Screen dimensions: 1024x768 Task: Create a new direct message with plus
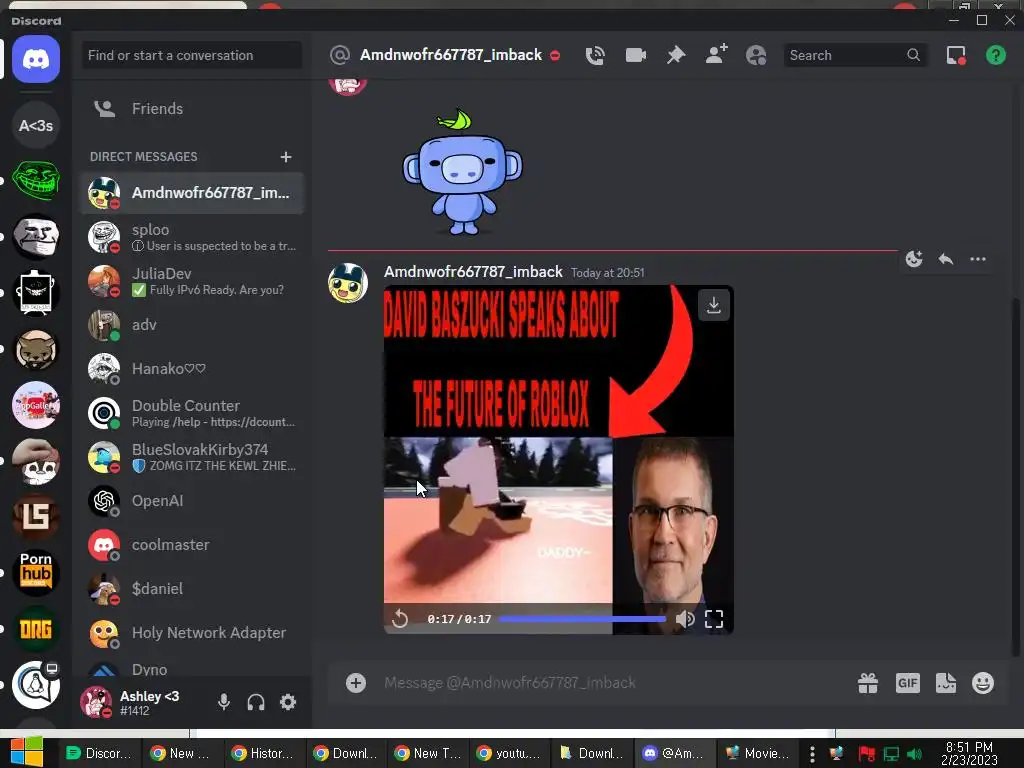coord(285,157)
